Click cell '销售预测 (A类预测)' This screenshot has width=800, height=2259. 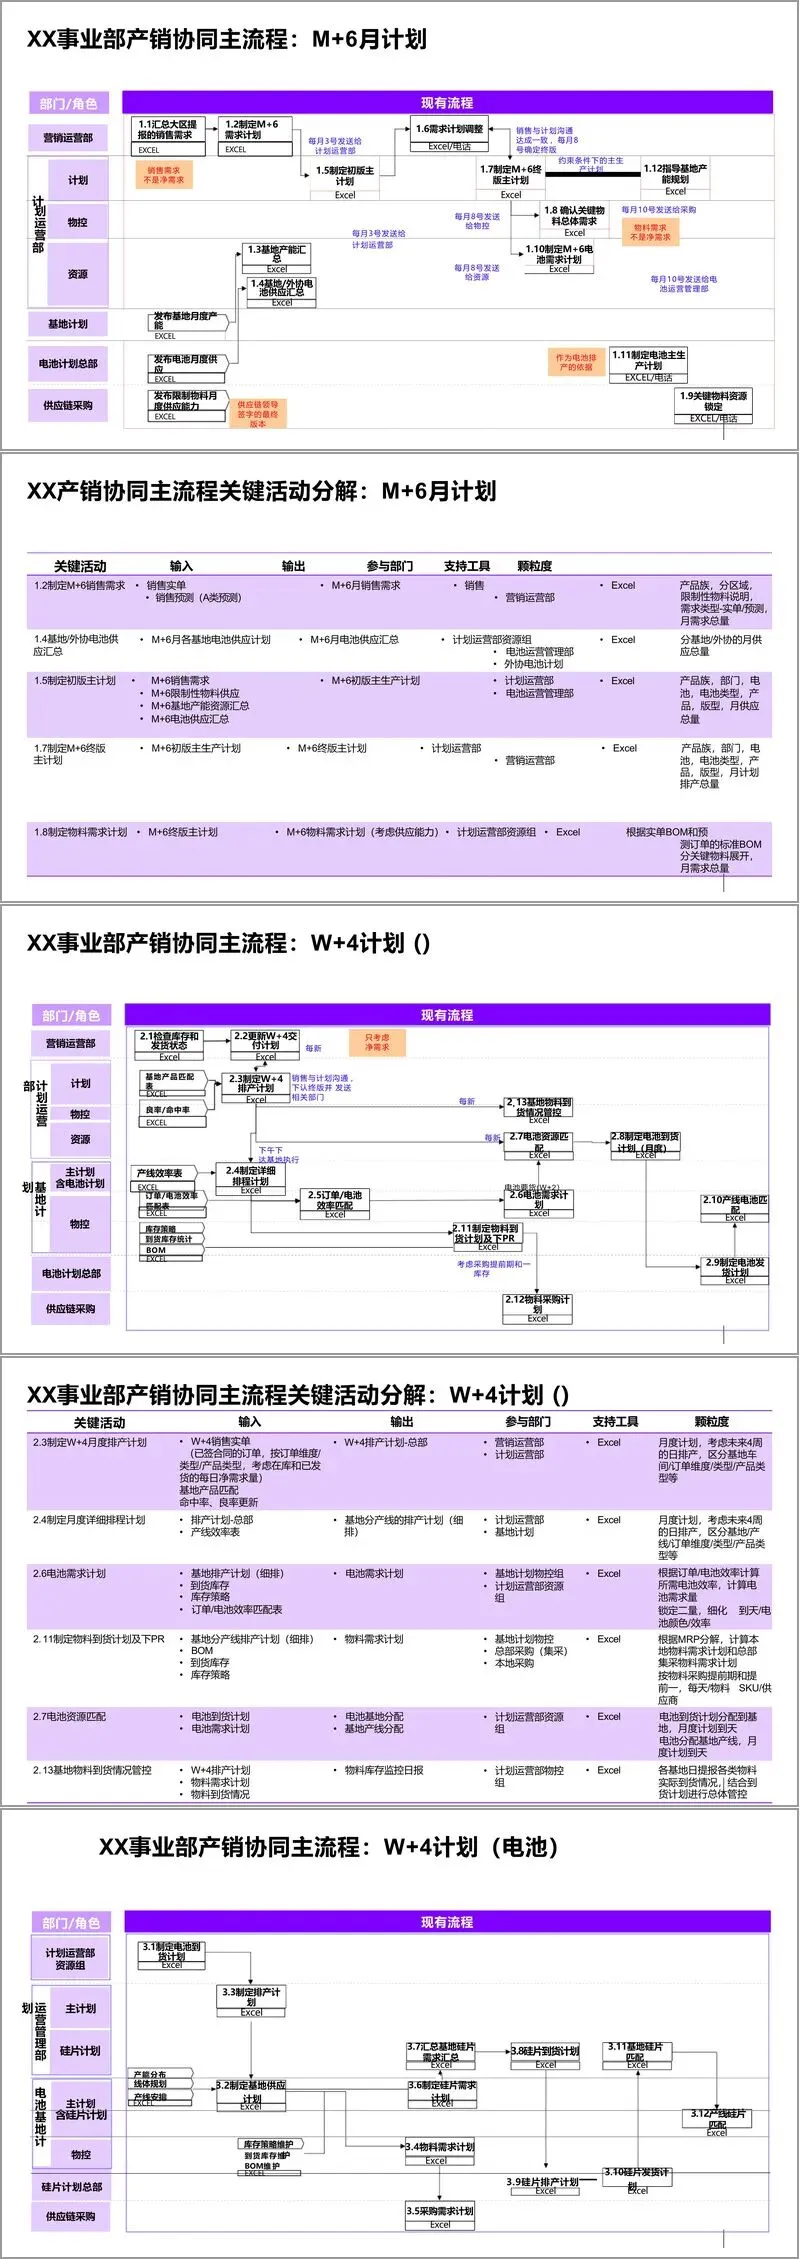(x=198, y=598)
